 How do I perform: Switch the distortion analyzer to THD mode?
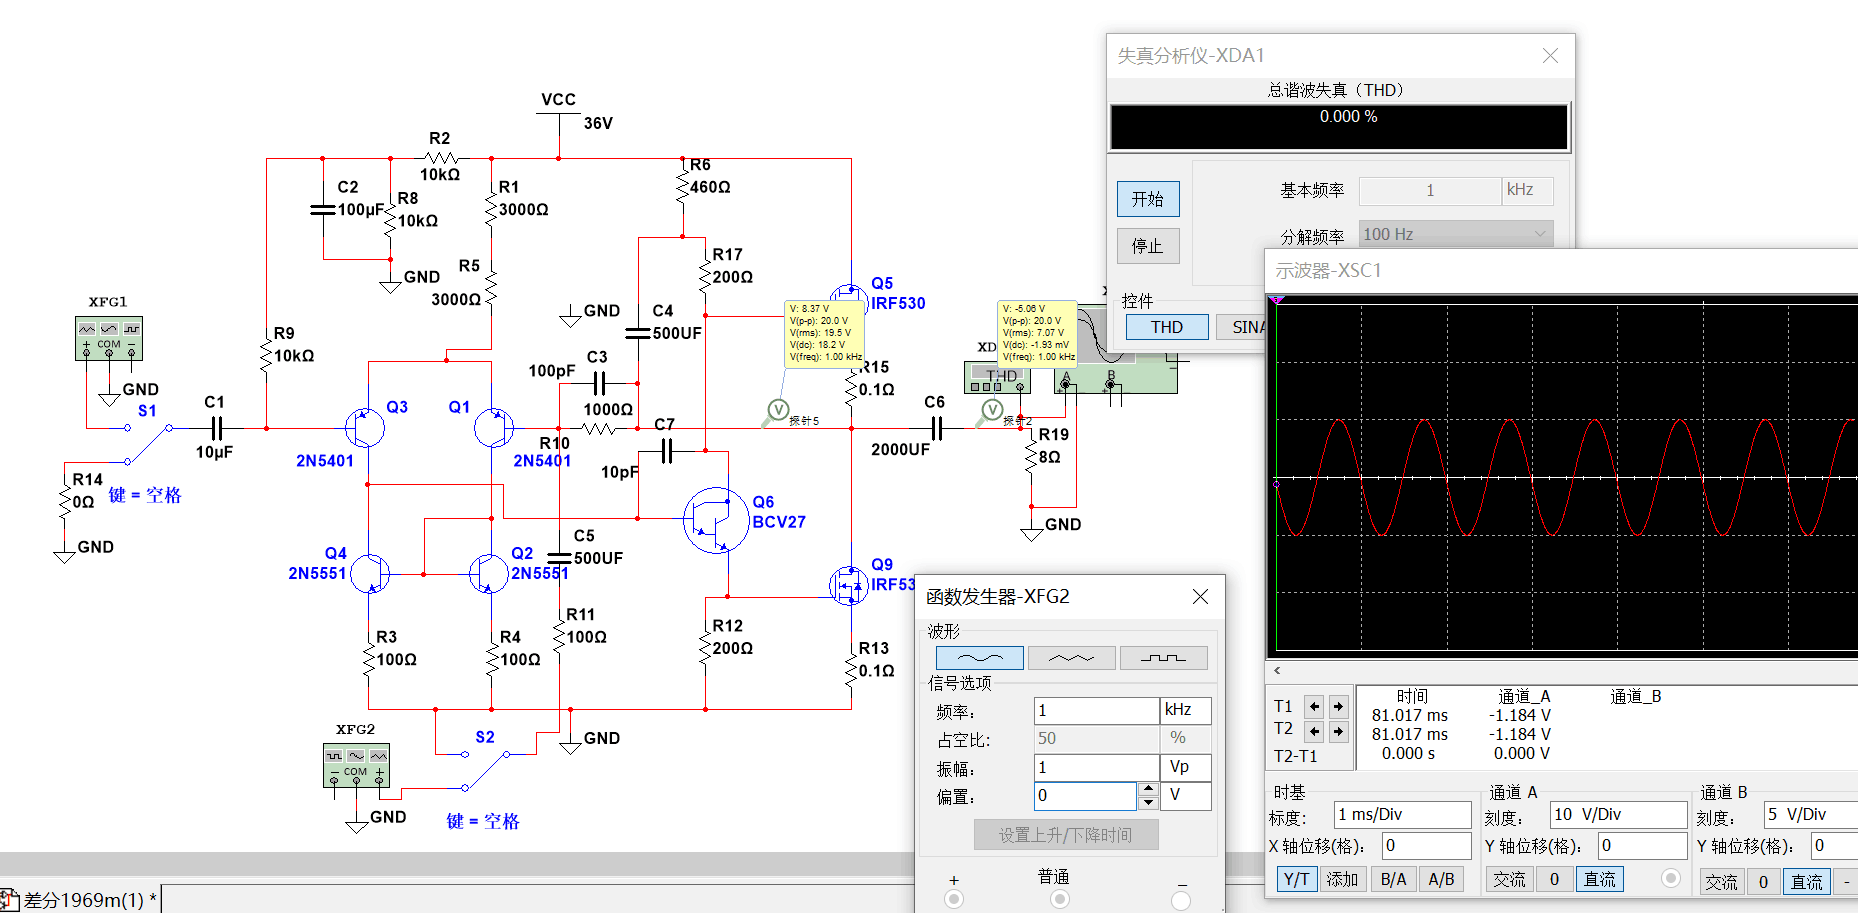pyautogui.click(x=1166, y=327)
